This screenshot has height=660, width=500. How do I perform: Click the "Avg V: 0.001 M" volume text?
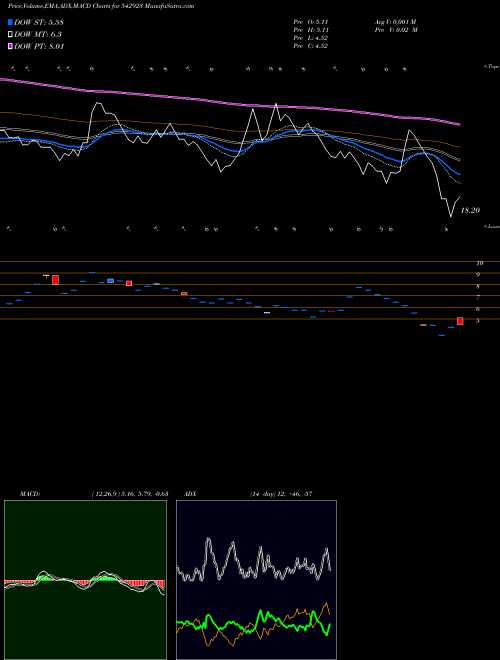pyautogui.click(x=395, y=22)
